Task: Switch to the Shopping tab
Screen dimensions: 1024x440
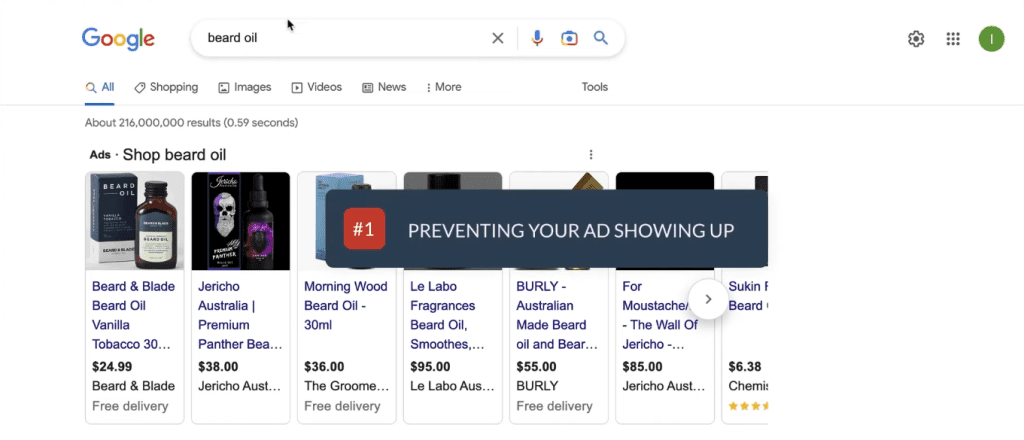Action: tap(166, 87)
